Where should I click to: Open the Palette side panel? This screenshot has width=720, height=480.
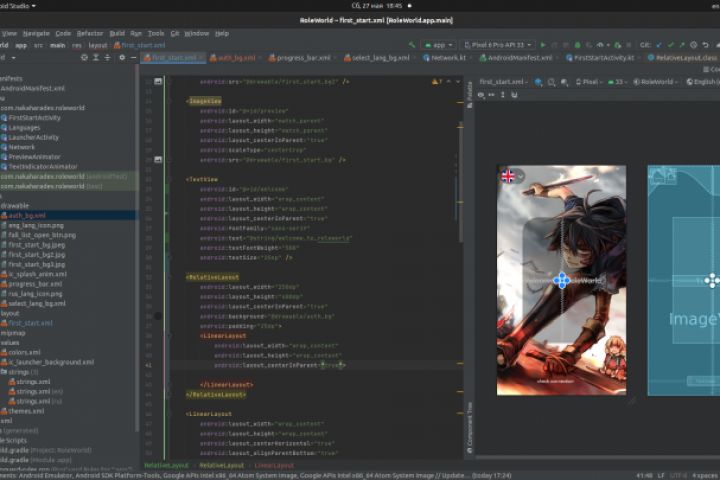(471, 90)
